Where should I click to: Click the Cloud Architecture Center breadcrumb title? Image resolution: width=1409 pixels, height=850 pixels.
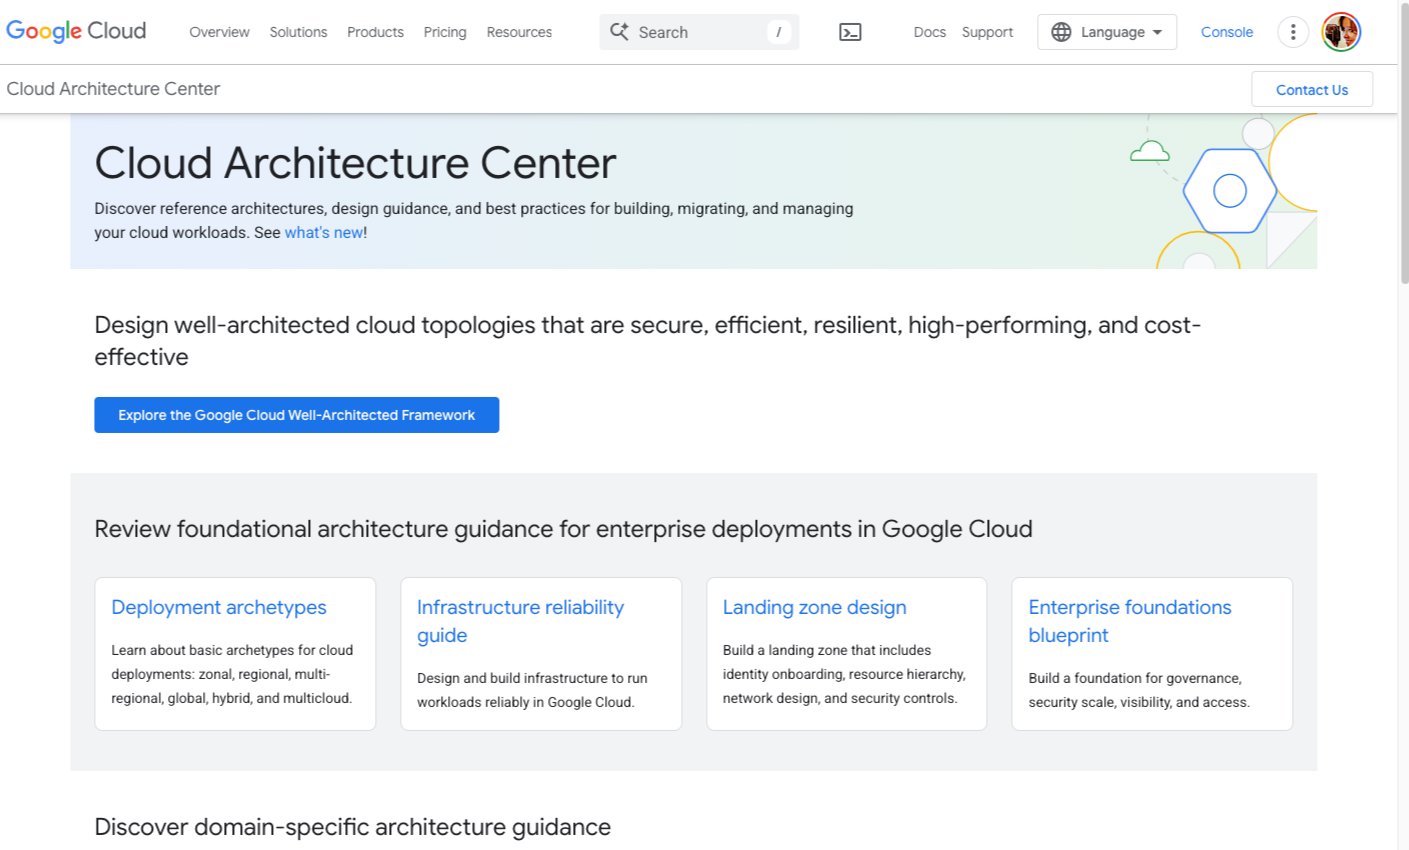point(113,88)
